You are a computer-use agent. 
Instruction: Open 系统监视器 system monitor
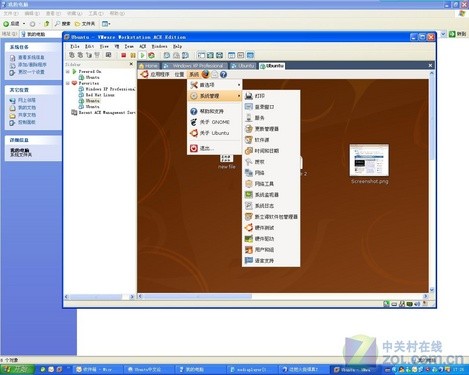point(271,195)
